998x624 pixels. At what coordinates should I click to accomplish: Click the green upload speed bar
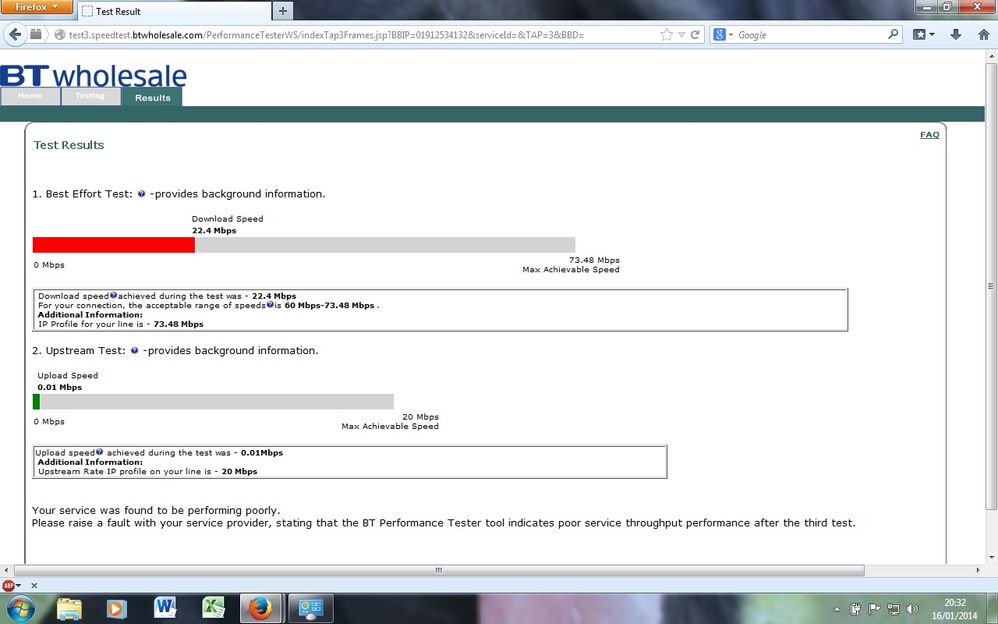pyautogui.click(x=36, y=402)
